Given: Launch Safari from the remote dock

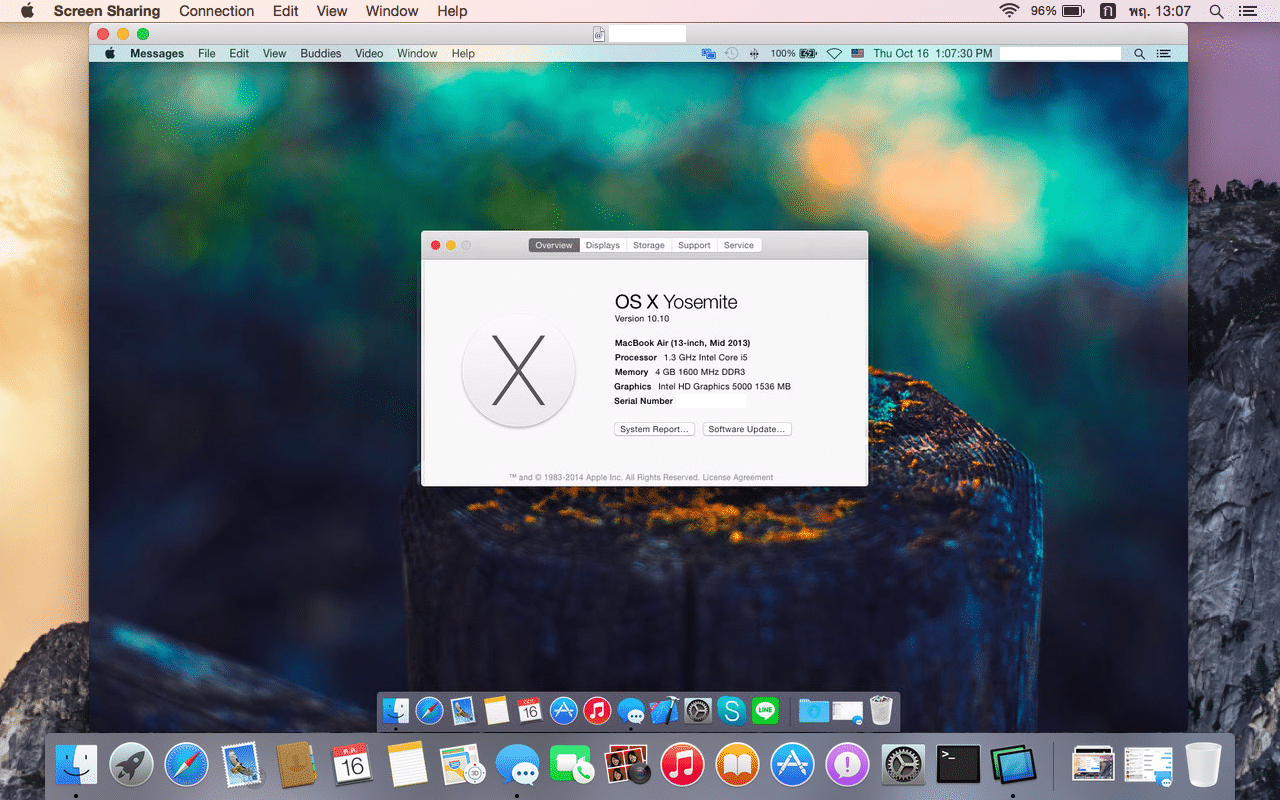Looking at the screenshot, I should (x=429, y=711).
